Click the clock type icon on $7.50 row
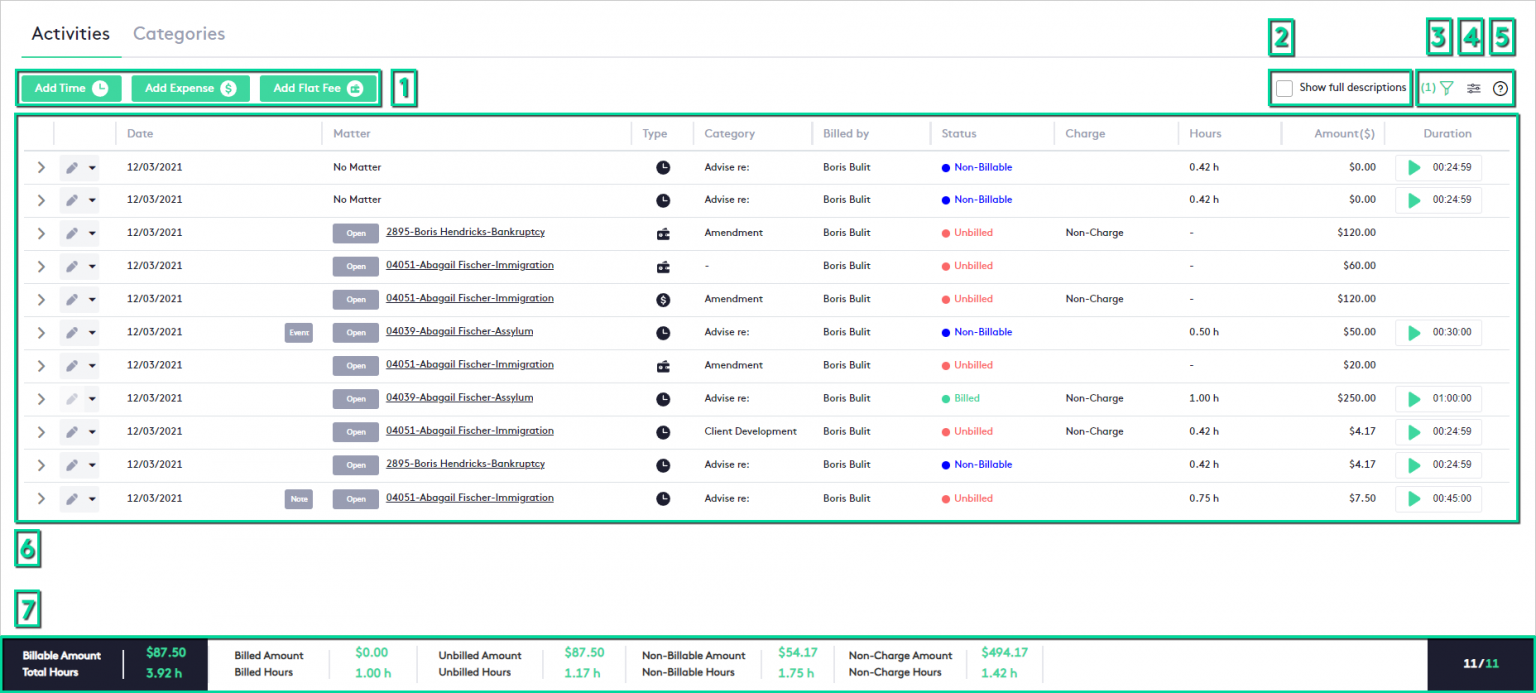This screenshot has width=1536, height=693. pyautogui.click(x=663, y=498)
